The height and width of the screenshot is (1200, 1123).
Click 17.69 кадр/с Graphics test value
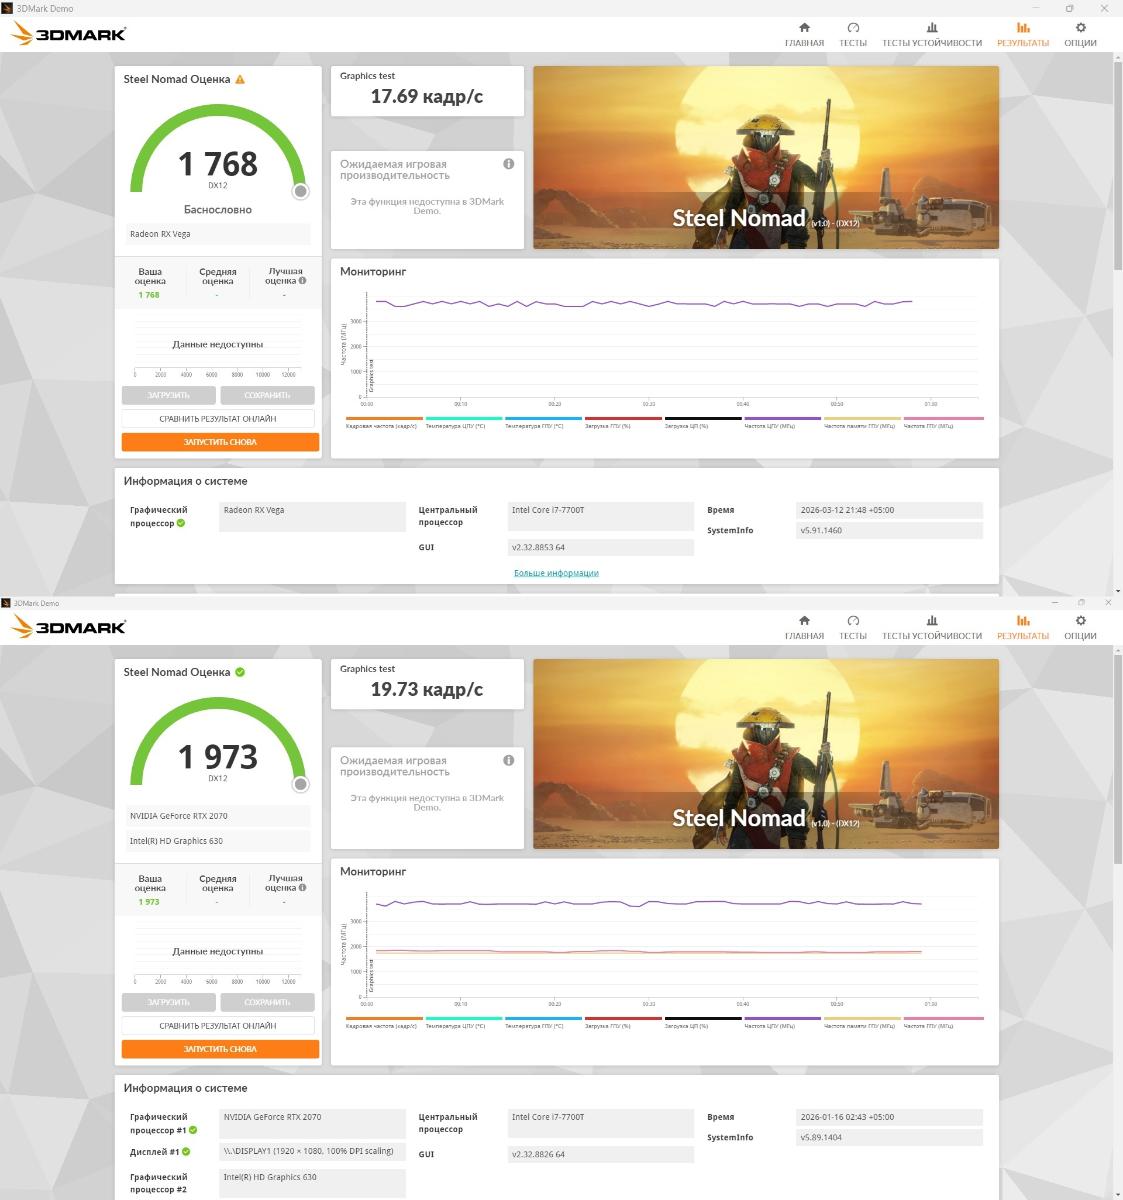427,96
